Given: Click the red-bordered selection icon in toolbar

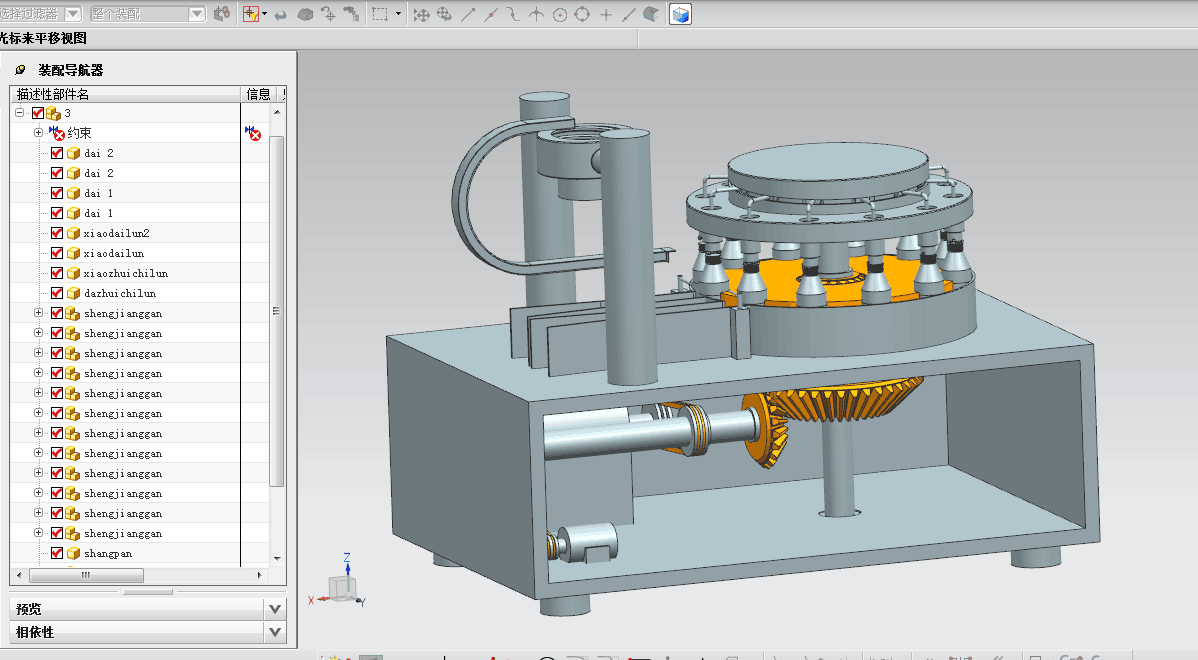Looking at the screenshot, I should click(x=251, y=14).
